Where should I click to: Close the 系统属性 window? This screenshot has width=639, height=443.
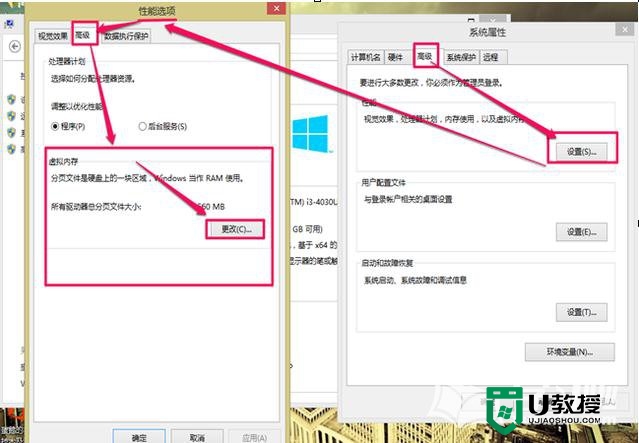click(625, 29)
